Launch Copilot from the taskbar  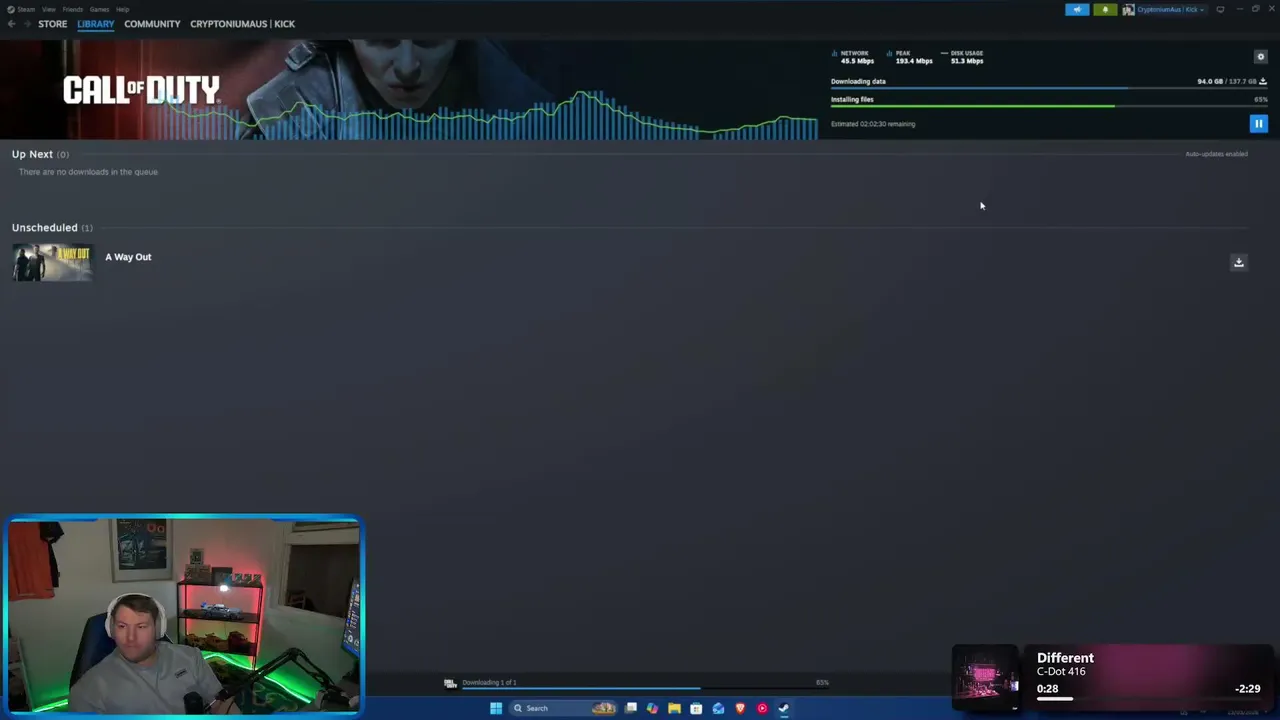click(652, 708)
